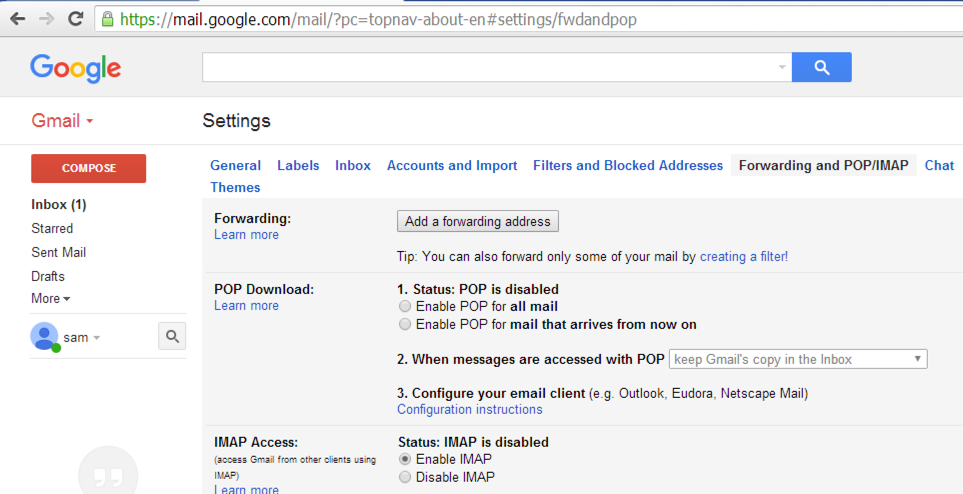This screenshot has height=494, width=963.
Task: Click the chat search magnifier icon
Action: [172, 337]
